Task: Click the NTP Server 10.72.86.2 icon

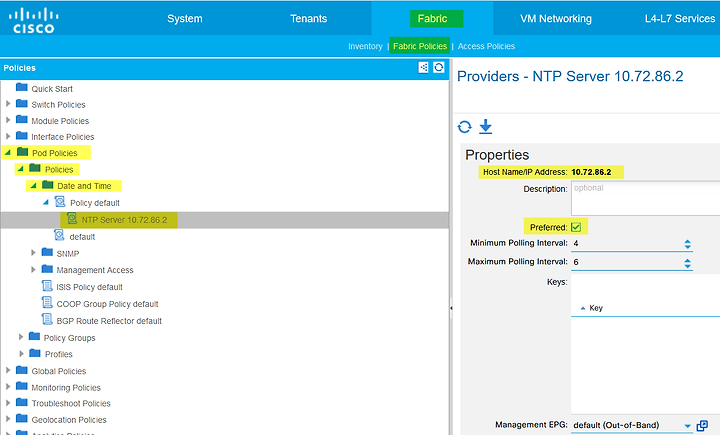Action: [x=72, y=219]
